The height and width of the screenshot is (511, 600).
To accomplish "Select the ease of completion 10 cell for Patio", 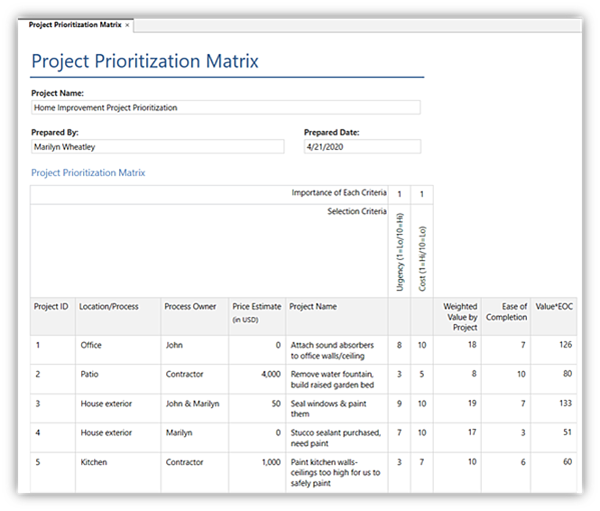I will tap(506, 379).
